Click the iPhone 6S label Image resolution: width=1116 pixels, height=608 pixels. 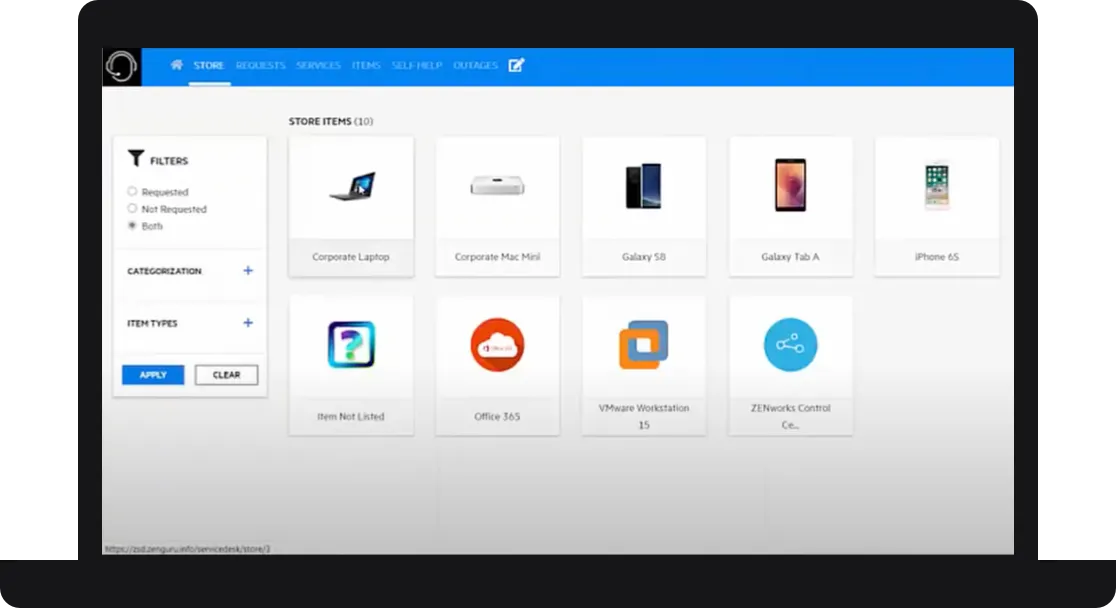[x=937, y=257]
